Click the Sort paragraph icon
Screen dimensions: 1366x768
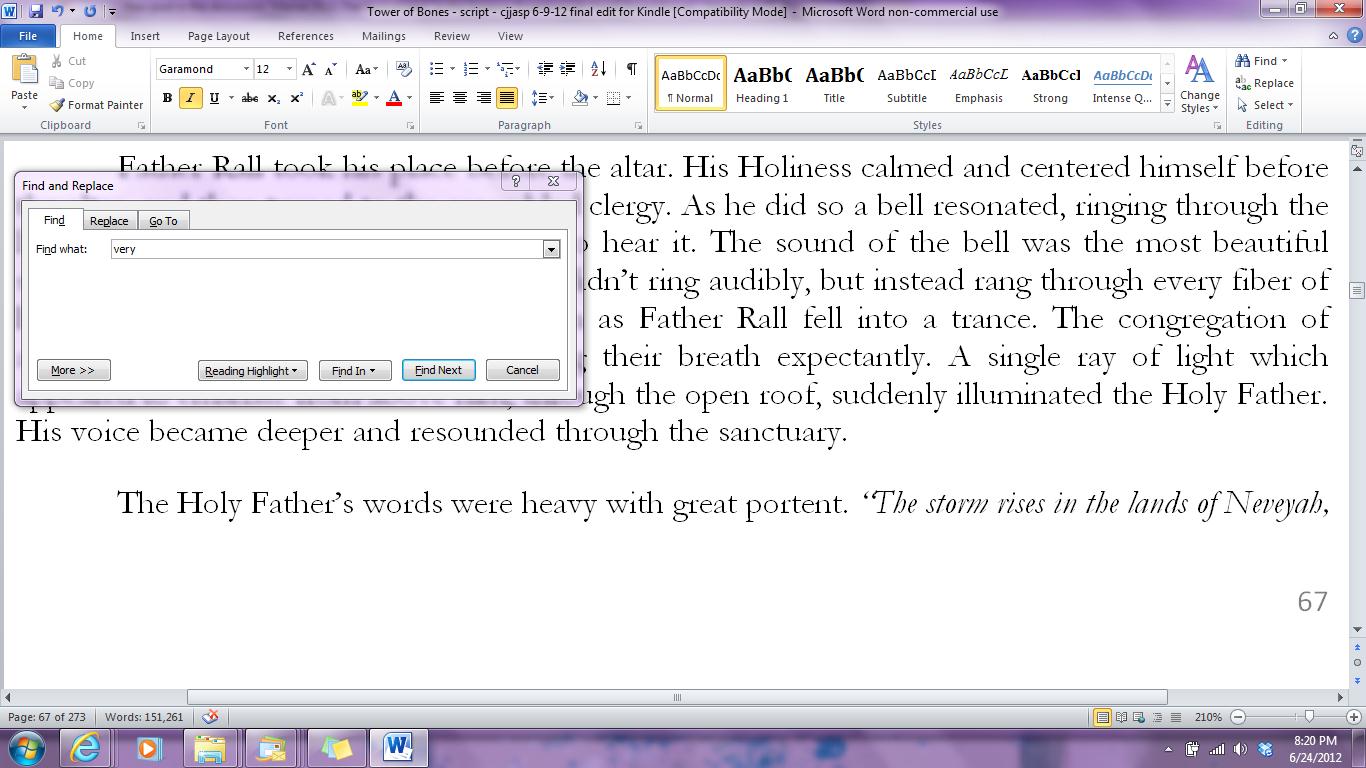(x=598, y=69)
